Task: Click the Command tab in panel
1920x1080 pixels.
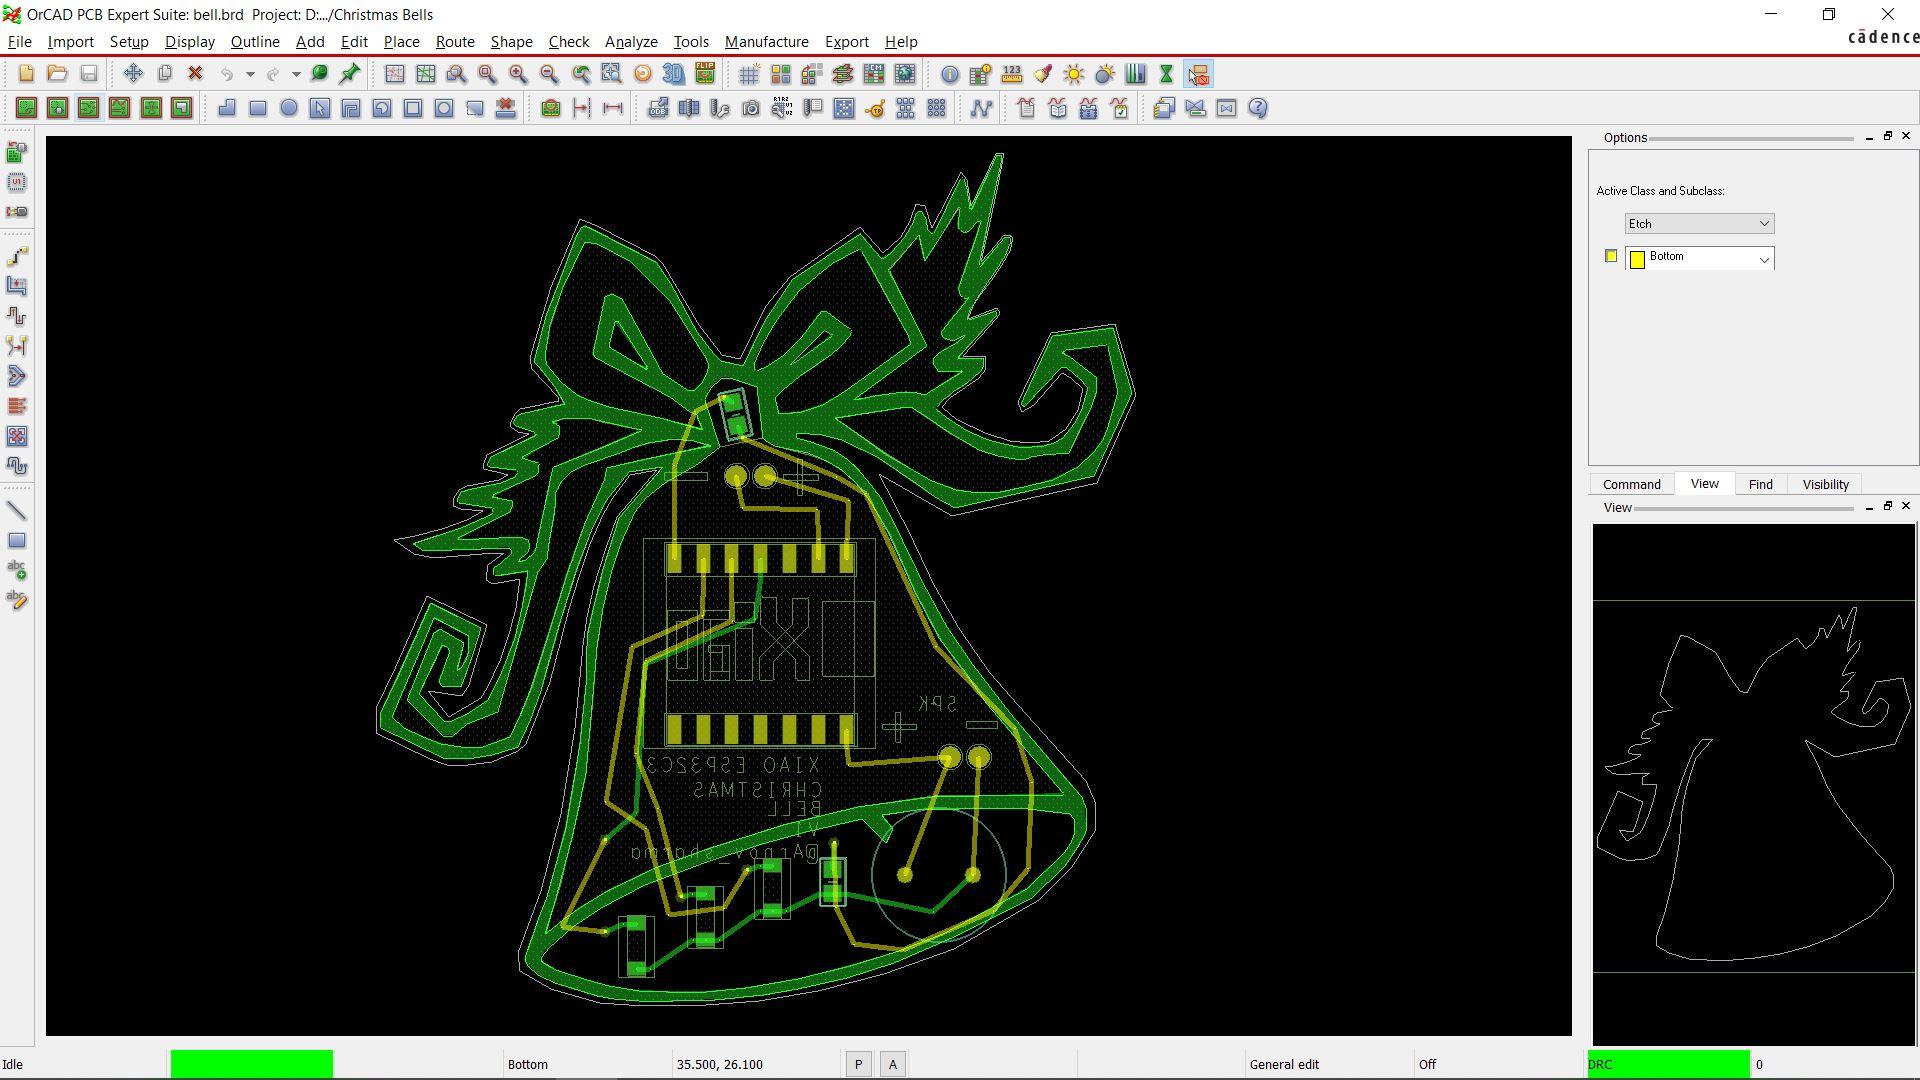Action: (1631, 483)
